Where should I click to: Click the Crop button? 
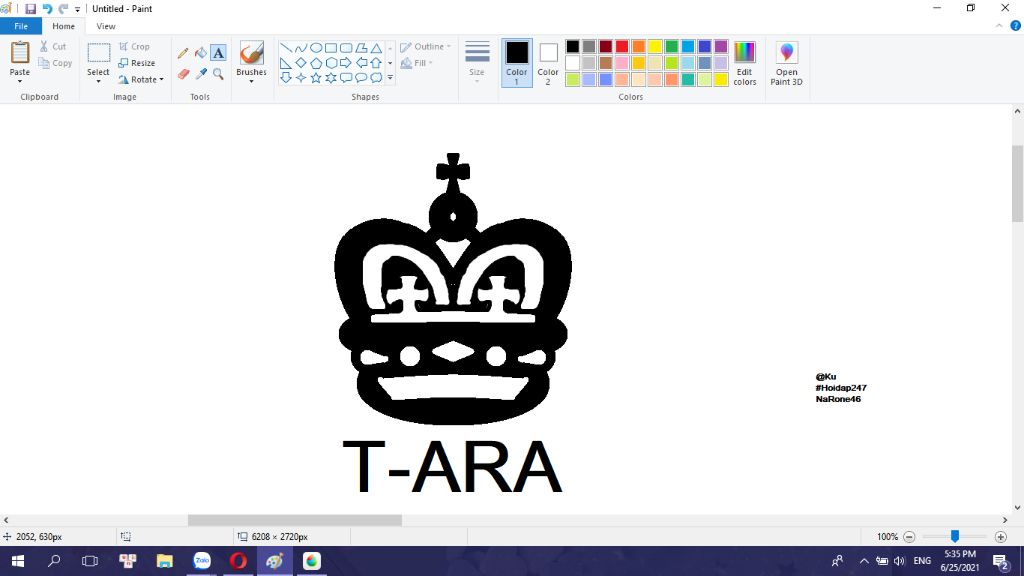[135, 46]
